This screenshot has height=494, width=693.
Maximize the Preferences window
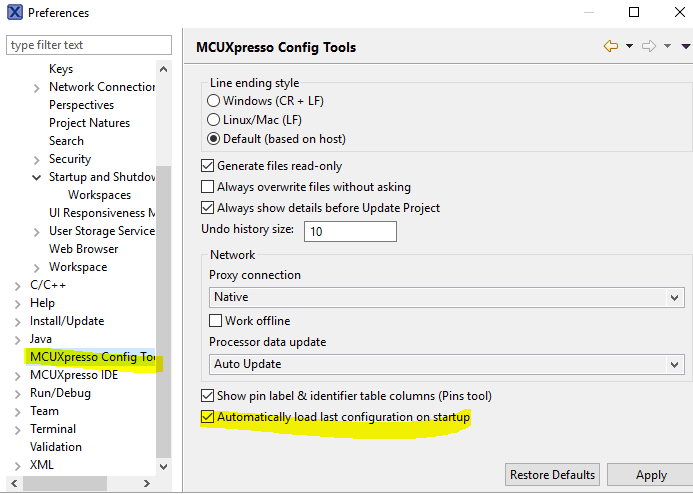pos(634,13)
